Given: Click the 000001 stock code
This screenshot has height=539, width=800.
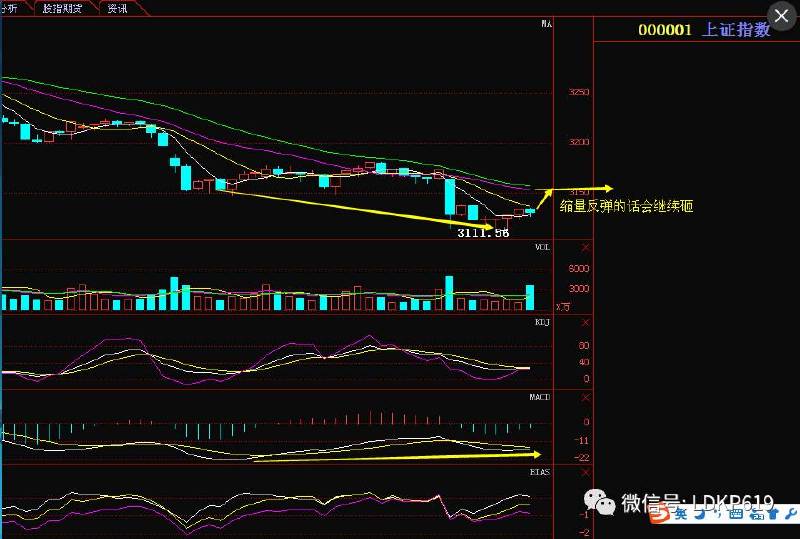Looking at the screenshot, I should click(x=665, y=29).
